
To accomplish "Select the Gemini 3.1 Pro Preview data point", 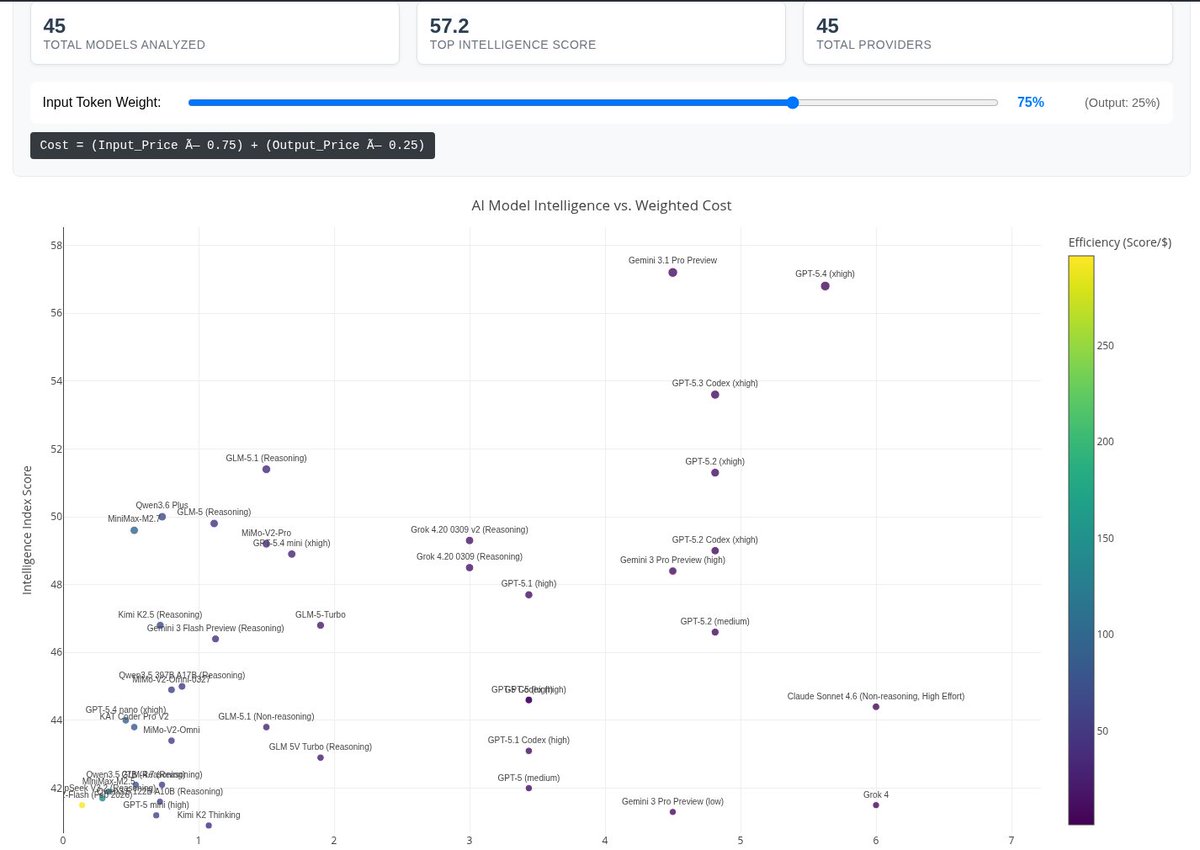I will click(x=673, y=272).
